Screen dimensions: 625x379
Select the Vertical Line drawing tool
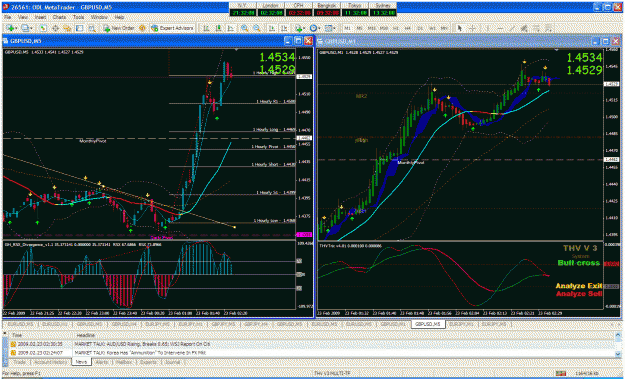pyautogui.click(x=487, y=28)
